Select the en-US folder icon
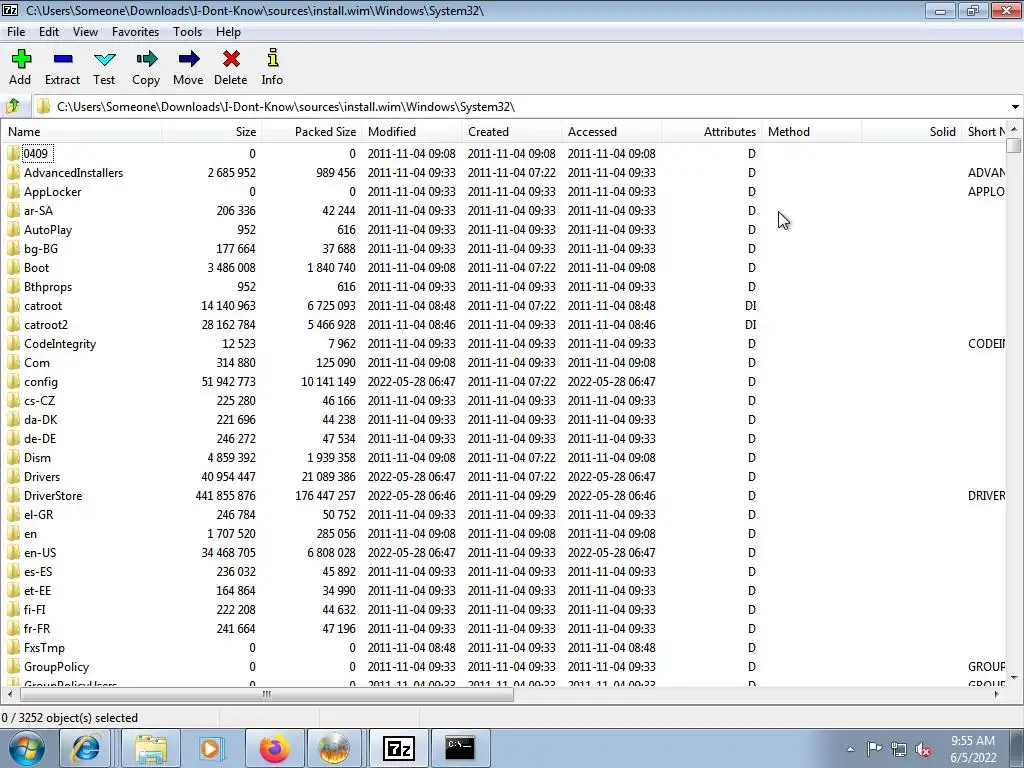Image resolution: width=1024 pixels, height=768 pixels. (x=13, y=552)
